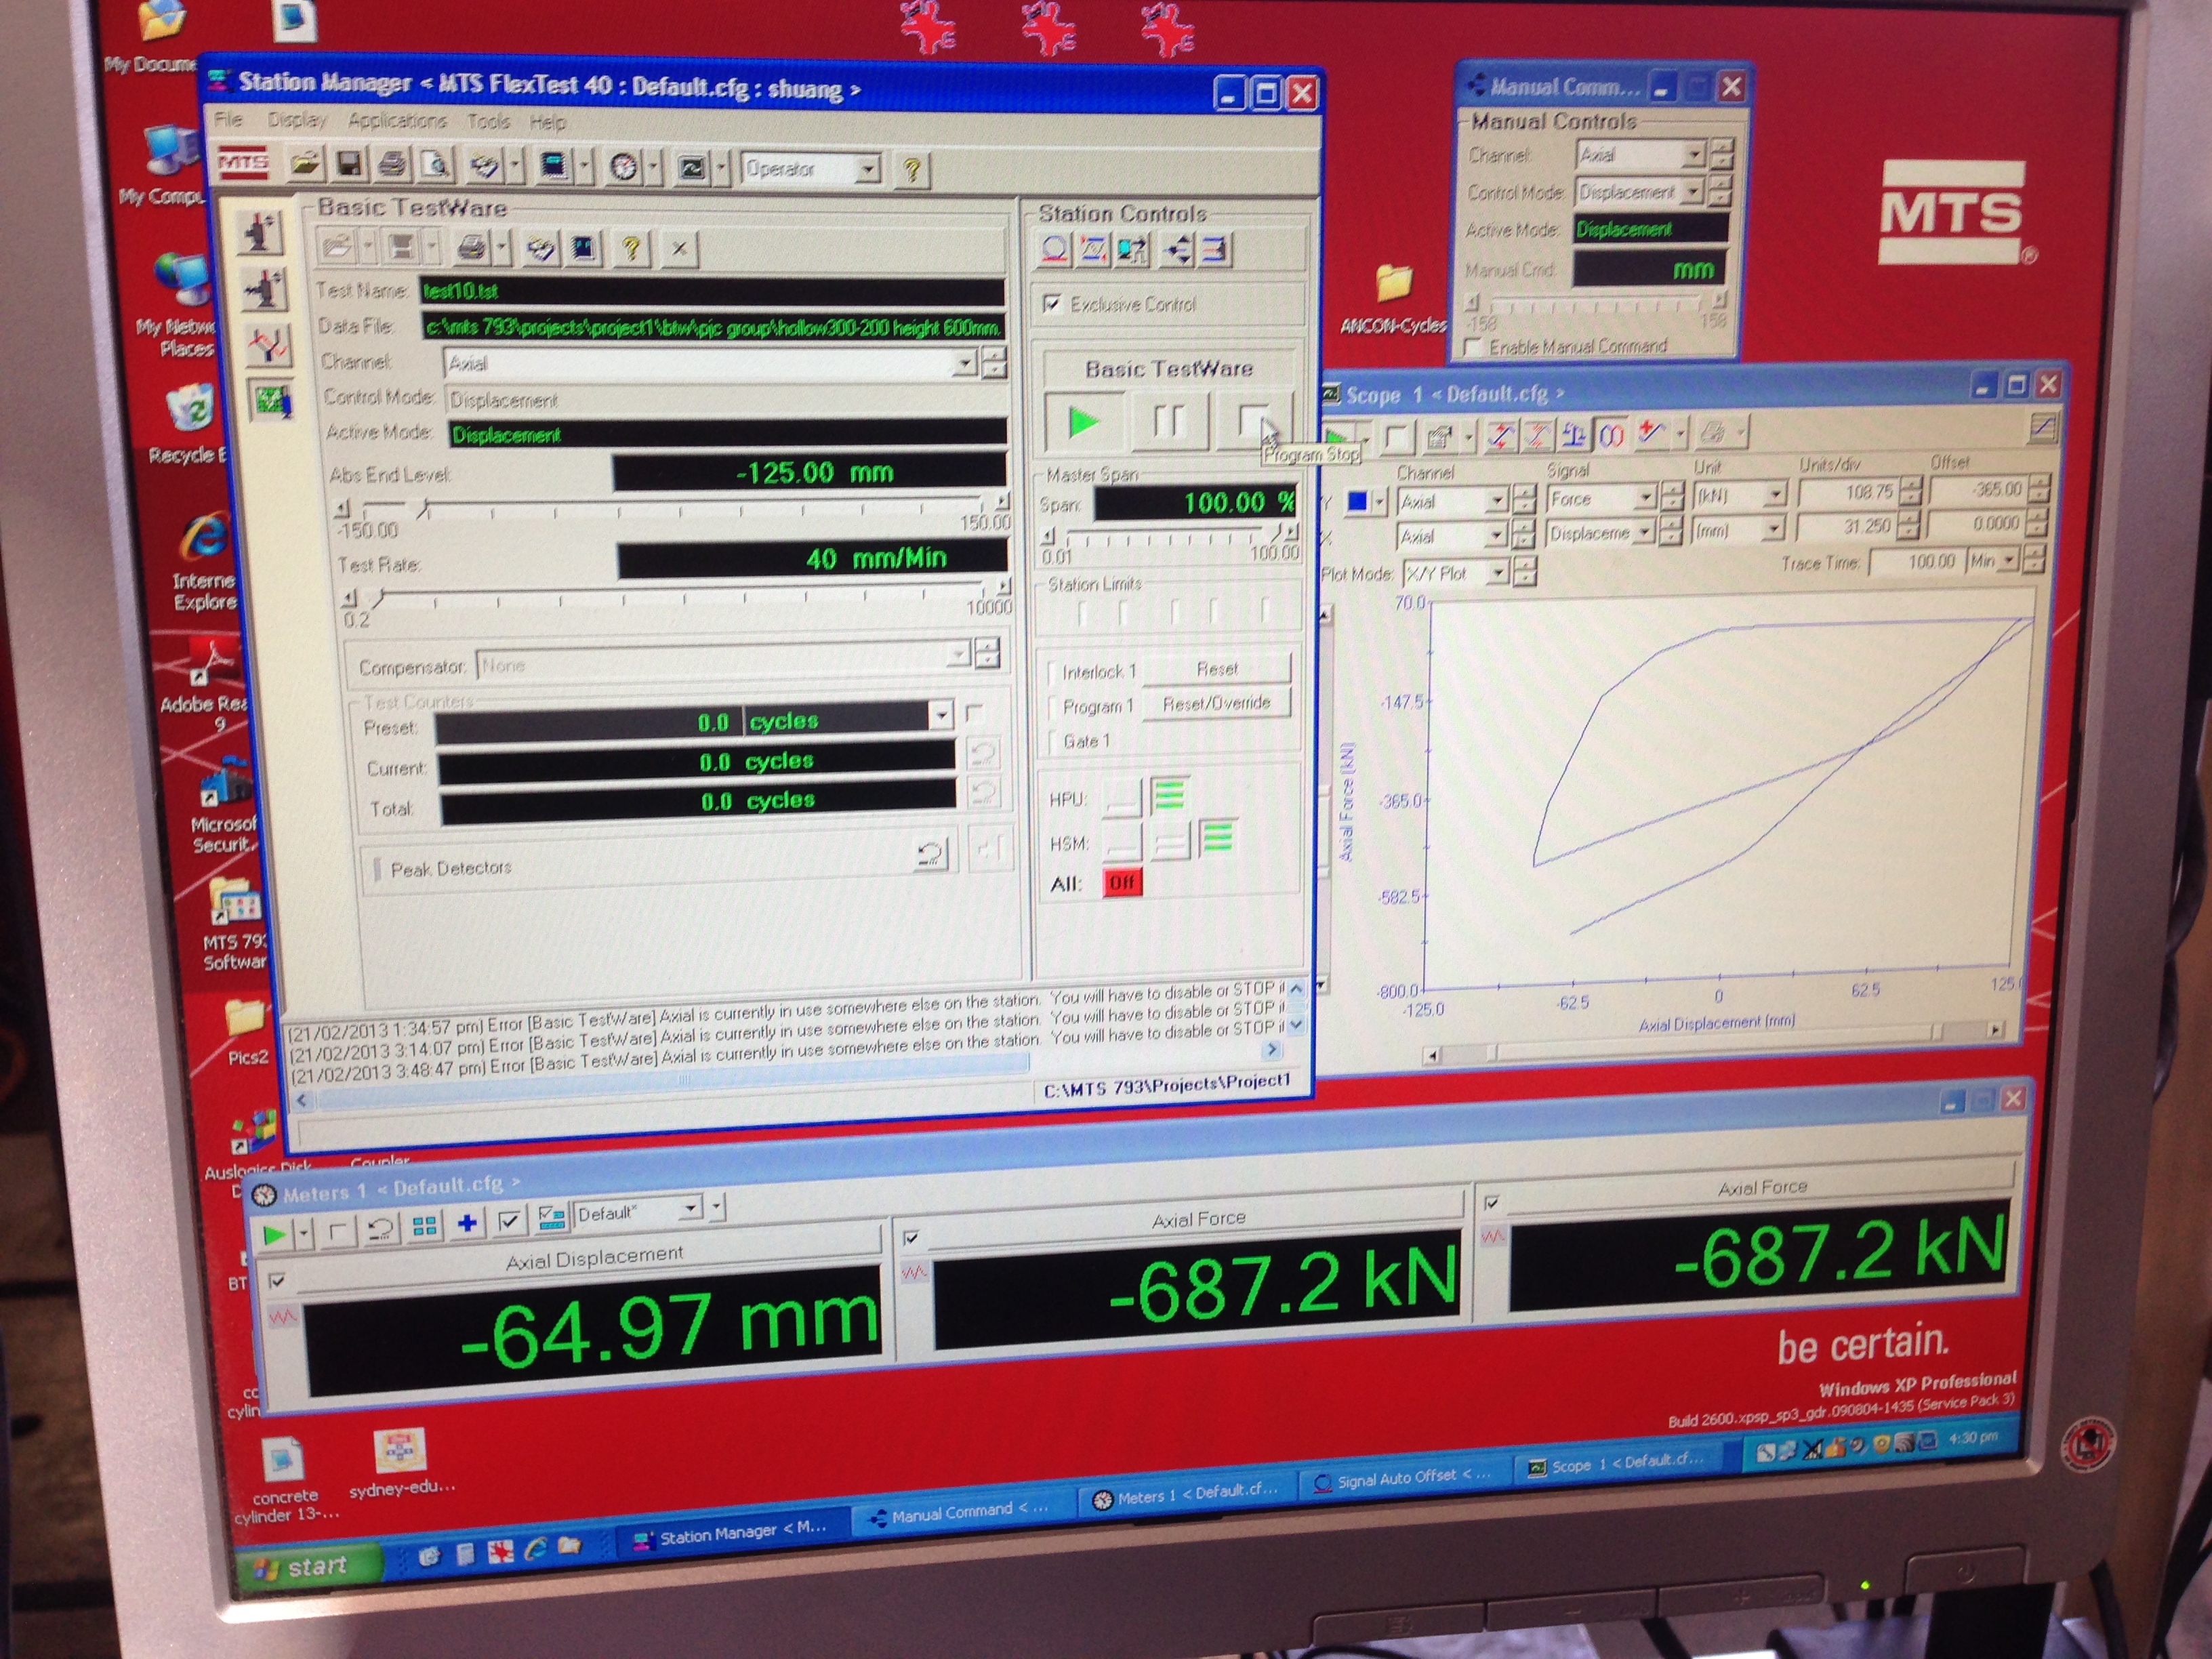Save parameters with Station Manager floppy icon
The width and height of the screenshot is (2212, 1659).
pos(349,165)
